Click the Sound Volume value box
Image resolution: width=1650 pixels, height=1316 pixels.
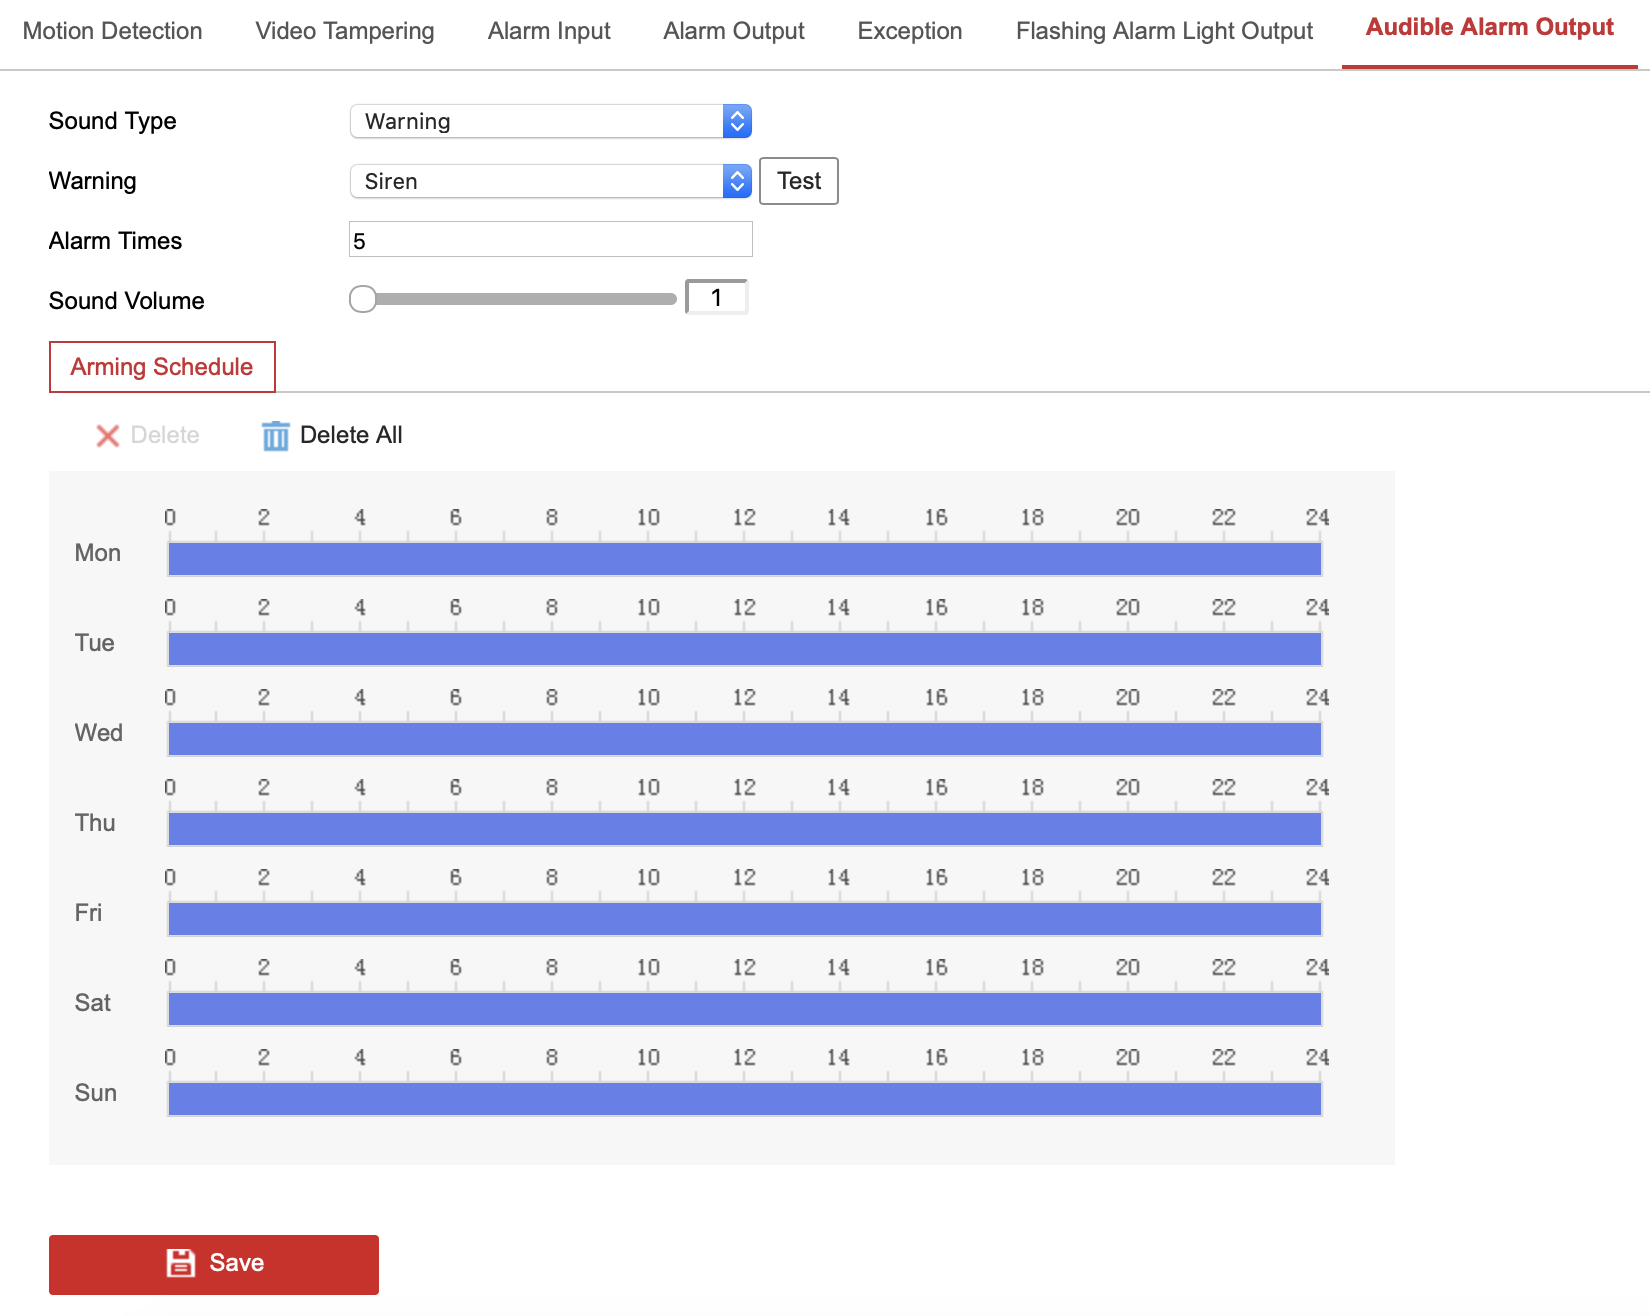716,298
